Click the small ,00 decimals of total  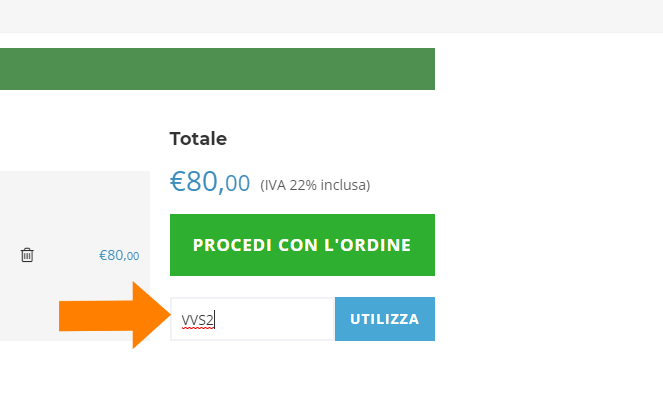[236, 184]
